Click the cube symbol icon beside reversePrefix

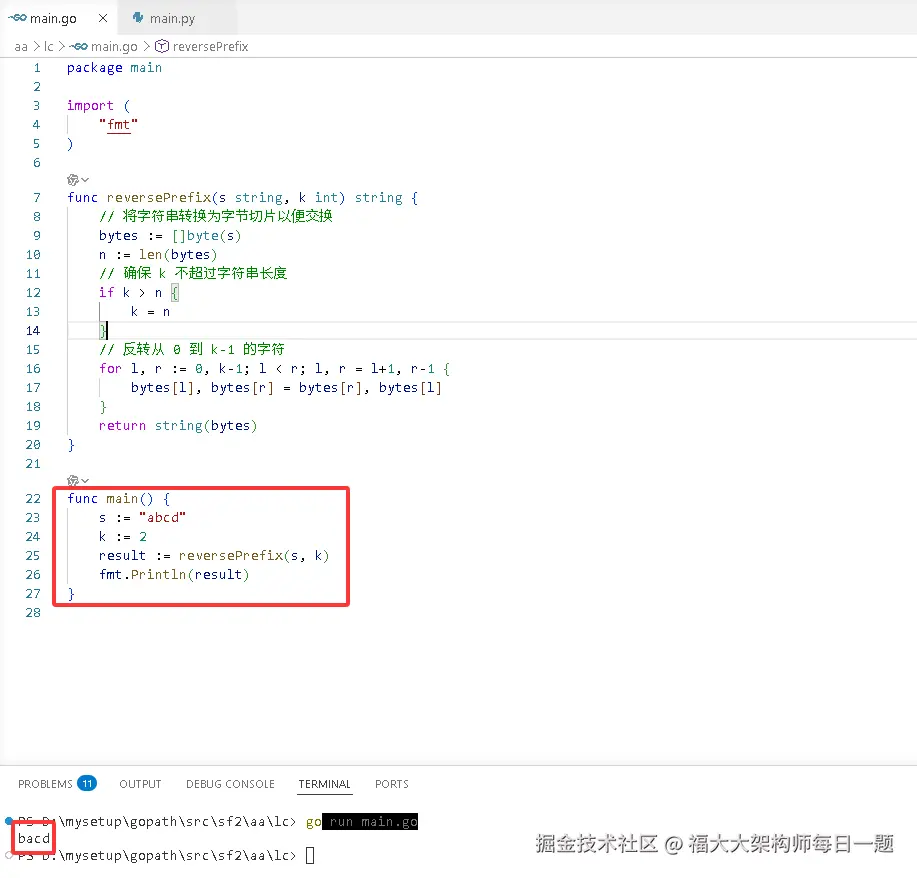(162, 47)
